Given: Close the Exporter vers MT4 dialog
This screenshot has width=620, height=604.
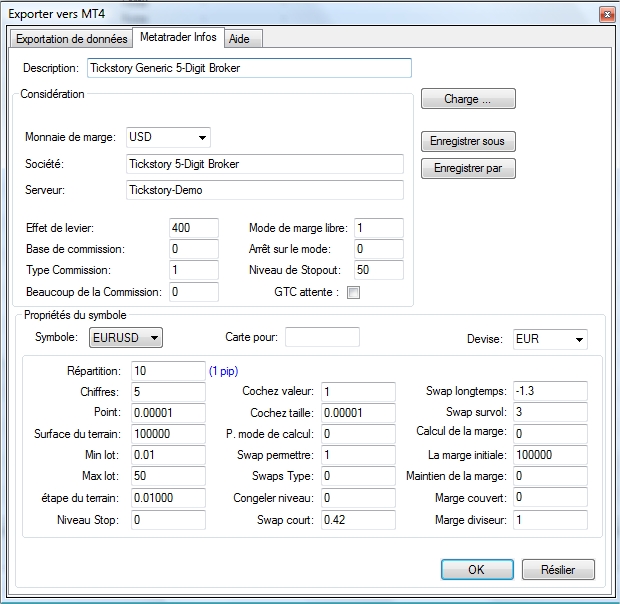Looking at the screenshot, I should click(x=604, y=14).
